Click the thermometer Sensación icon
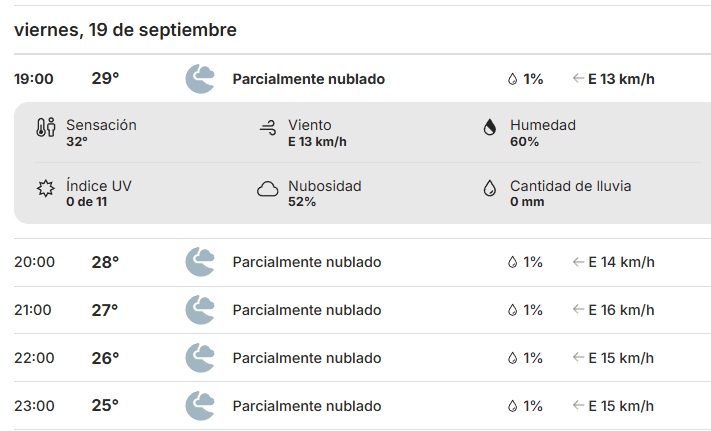The width and height of the screenshot is (711, 431). [45, 128]
